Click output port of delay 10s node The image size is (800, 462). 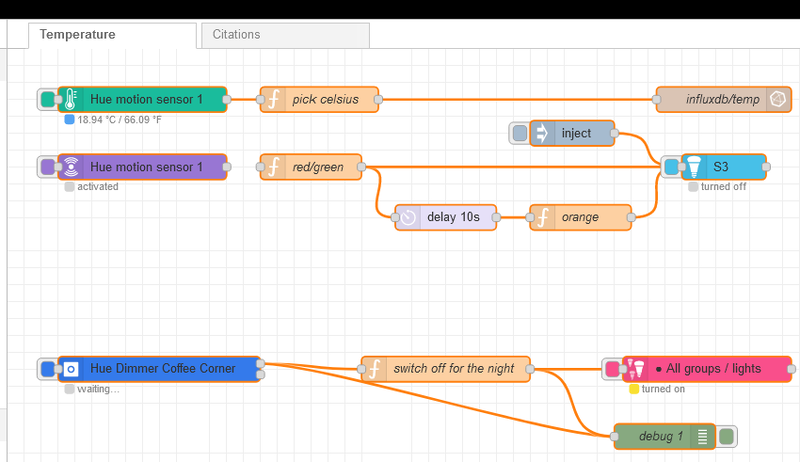(x=496, y=217)
